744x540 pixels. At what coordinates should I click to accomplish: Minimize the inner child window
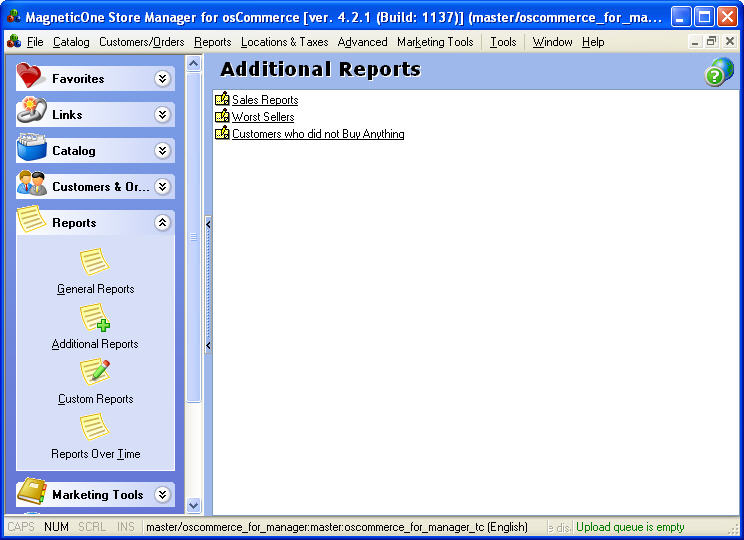point(695,42)
